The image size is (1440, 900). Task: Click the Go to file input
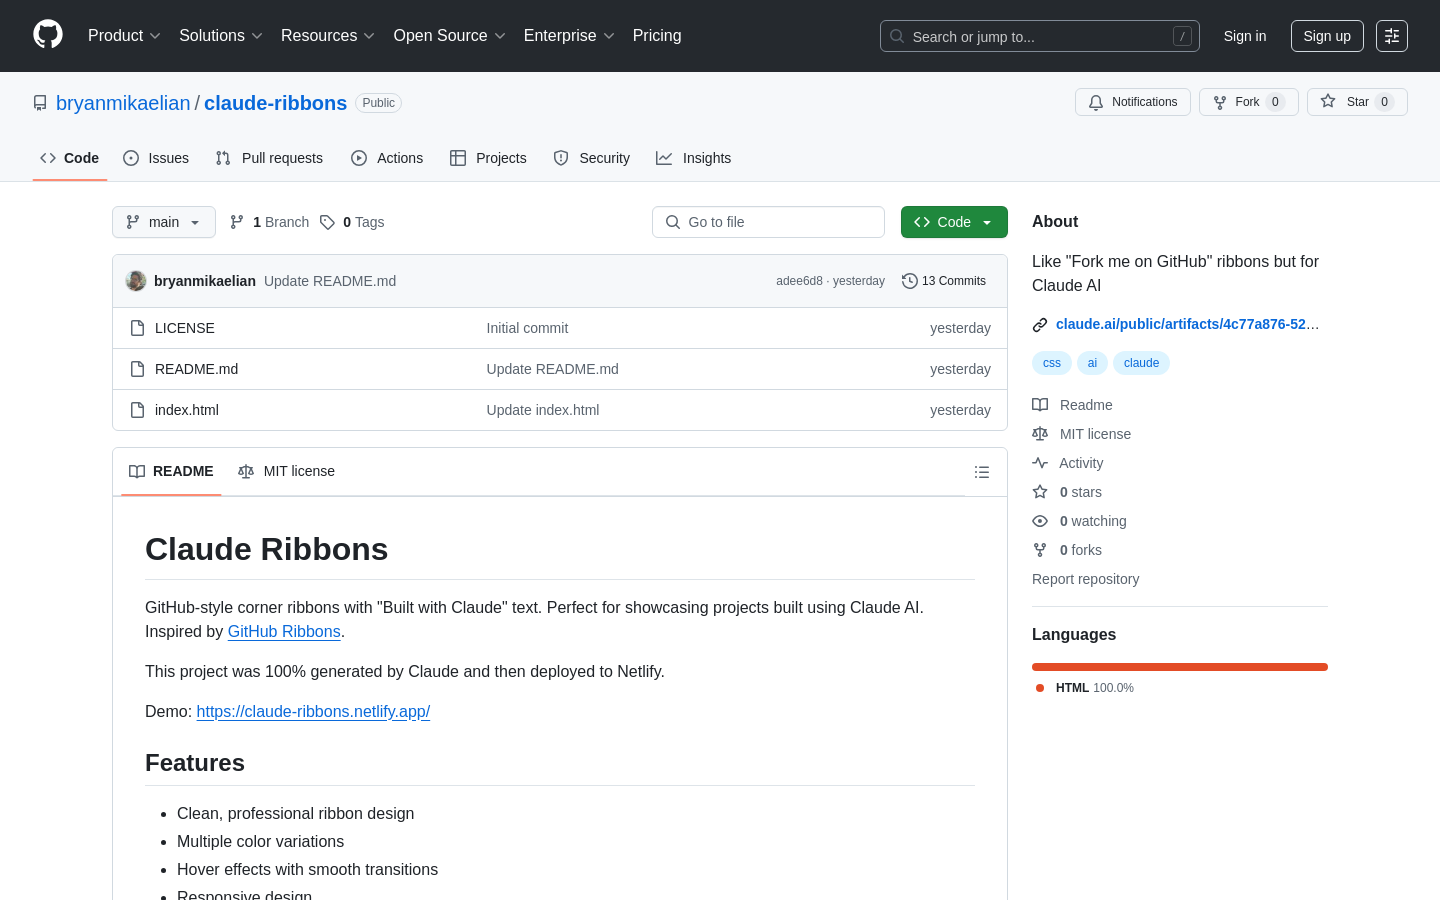click(x=768, y=222)
